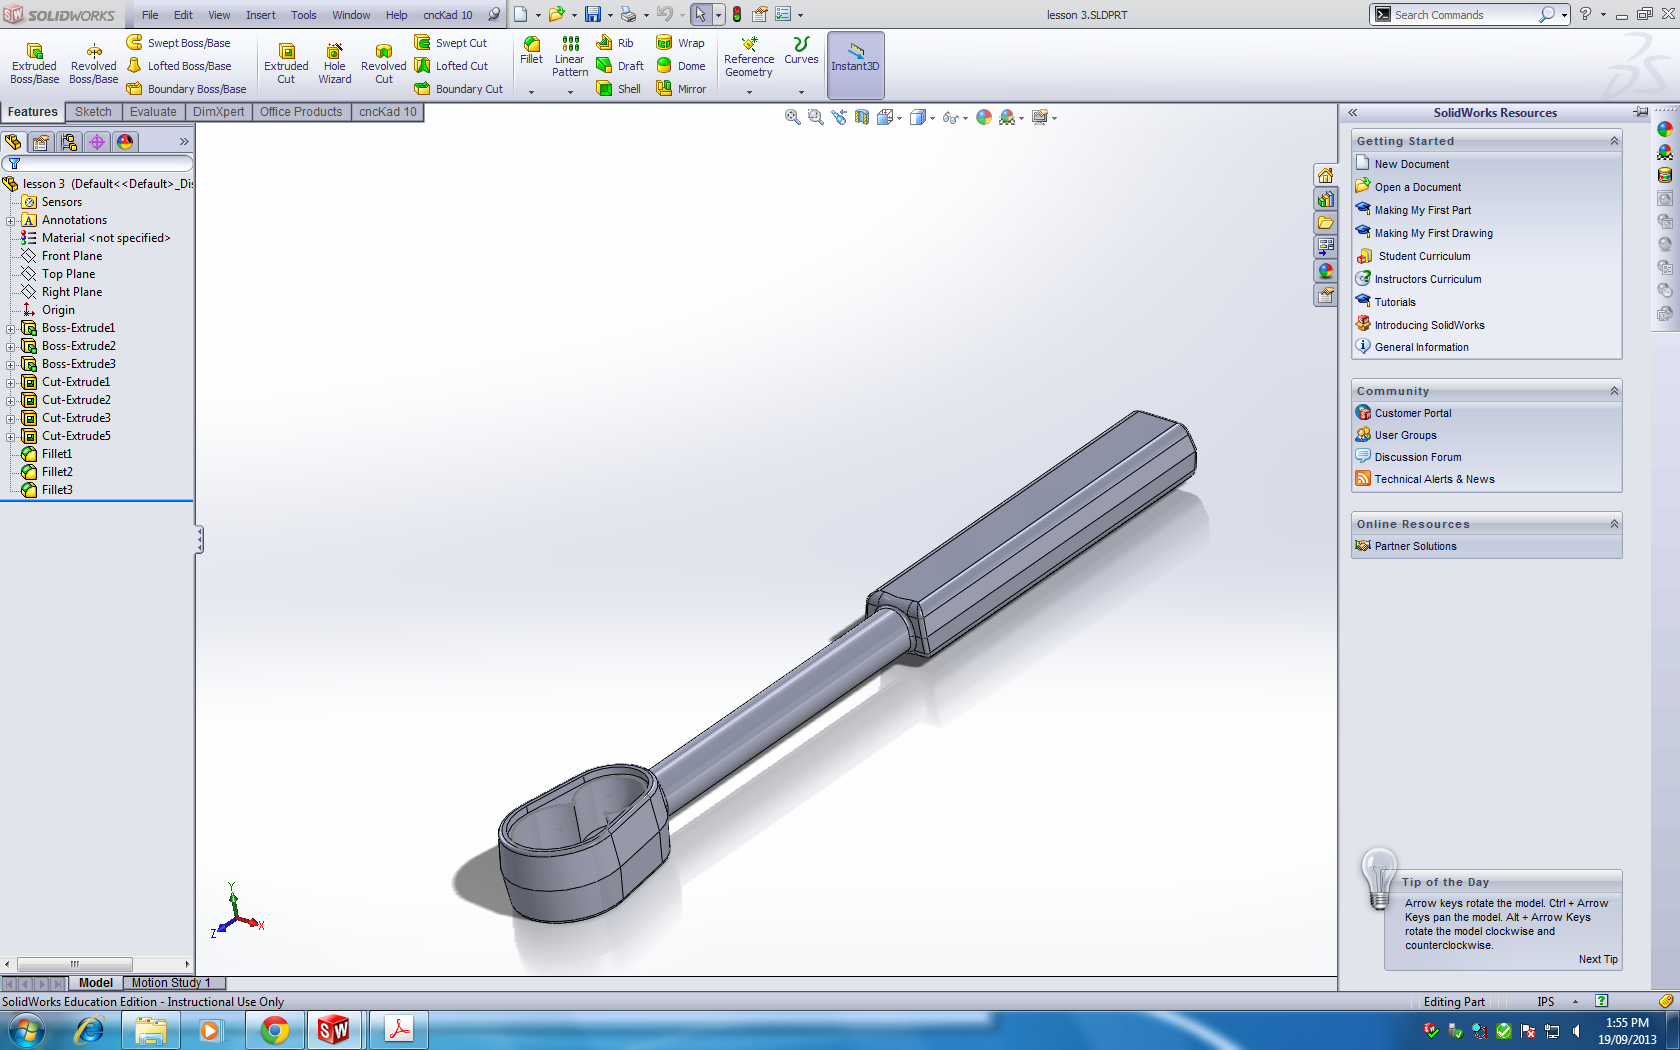
Task: Switch to the DimXpert tab
Action: click(x=218, y=112)
